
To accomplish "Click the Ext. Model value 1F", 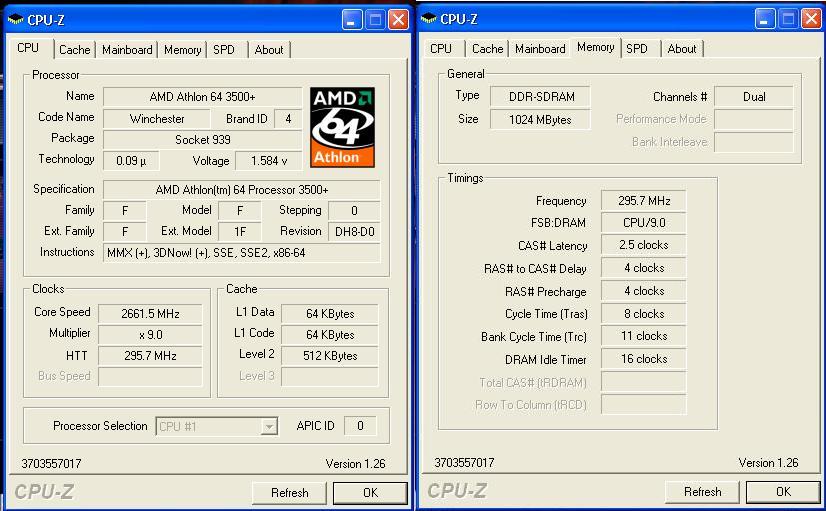I will click(240, 232).
